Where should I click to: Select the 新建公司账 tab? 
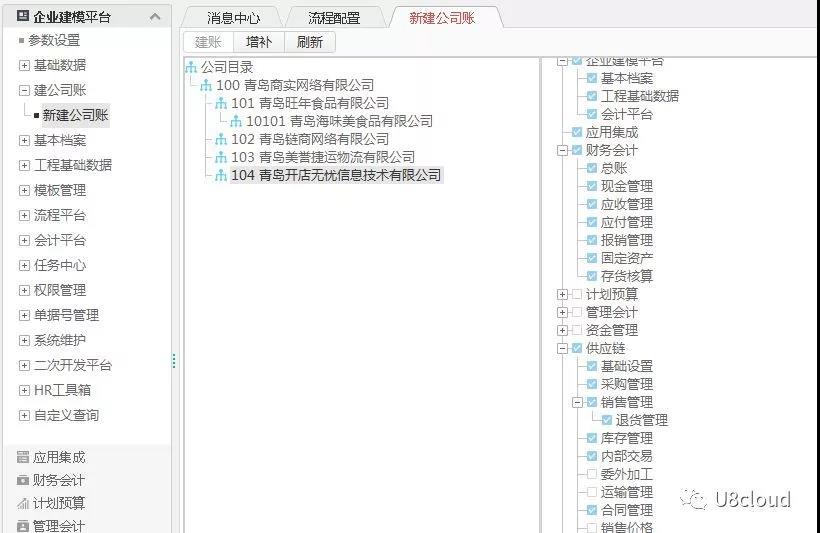coord(442,18)
